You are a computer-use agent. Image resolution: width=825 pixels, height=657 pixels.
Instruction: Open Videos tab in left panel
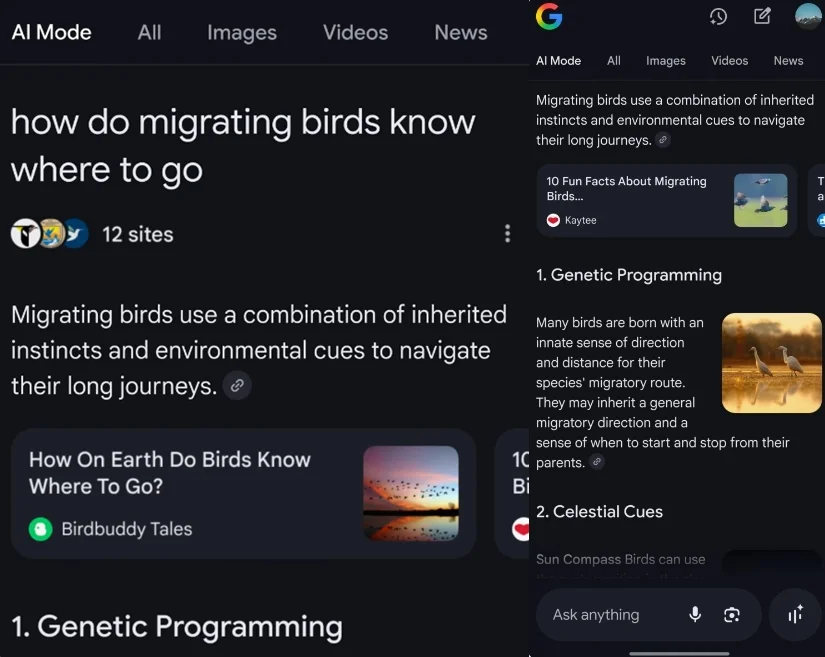(x=356, y=33)
